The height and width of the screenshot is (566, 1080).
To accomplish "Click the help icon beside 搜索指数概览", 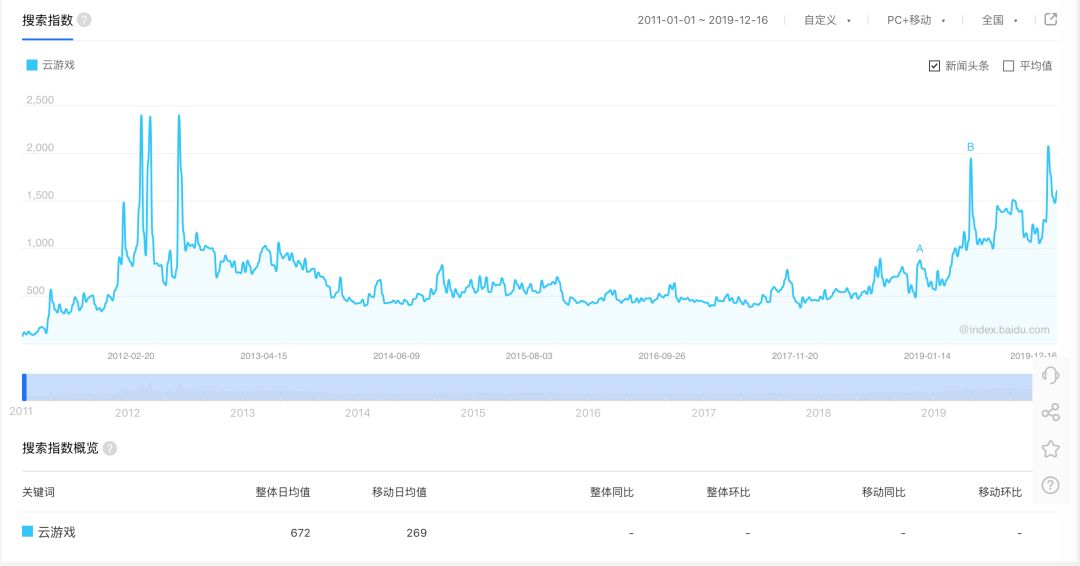I will [x=110, y=448].
